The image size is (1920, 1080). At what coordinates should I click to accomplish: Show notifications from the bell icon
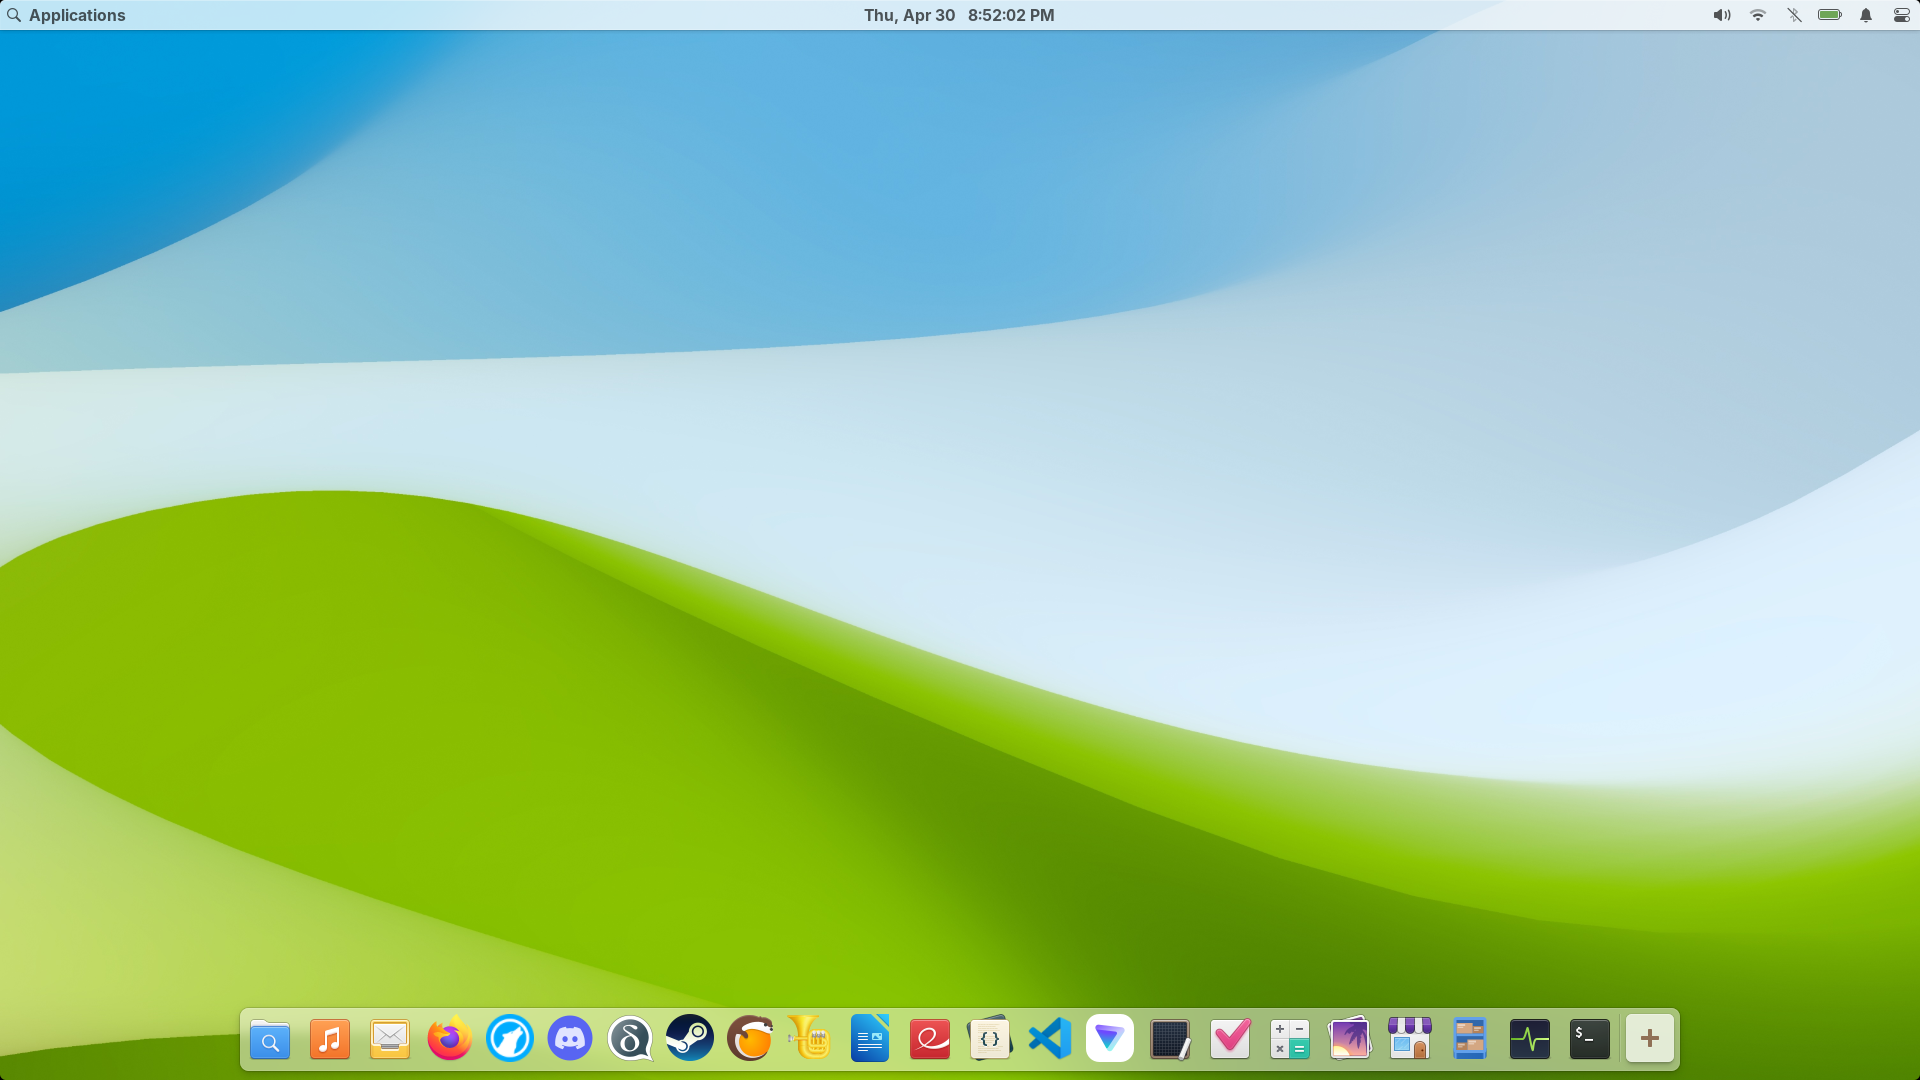pos(1866,15)
